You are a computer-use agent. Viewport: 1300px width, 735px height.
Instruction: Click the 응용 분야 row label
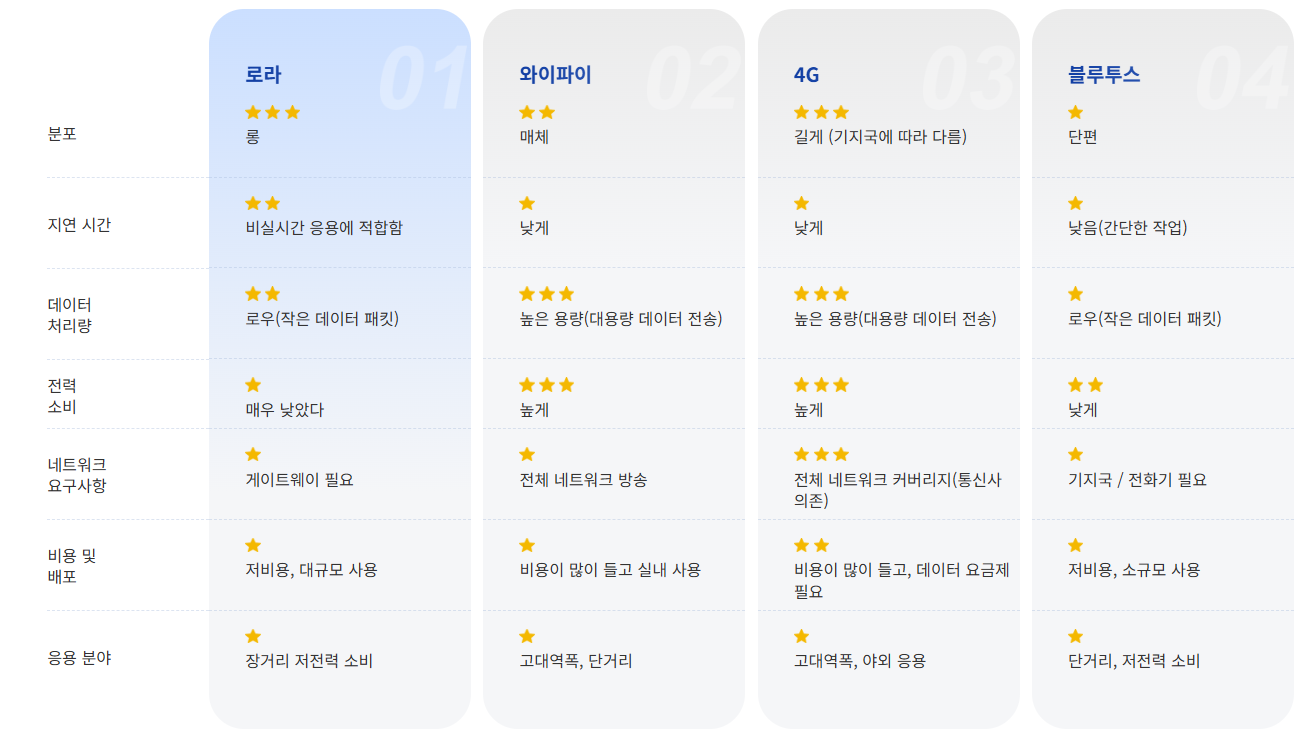(79, 658)
